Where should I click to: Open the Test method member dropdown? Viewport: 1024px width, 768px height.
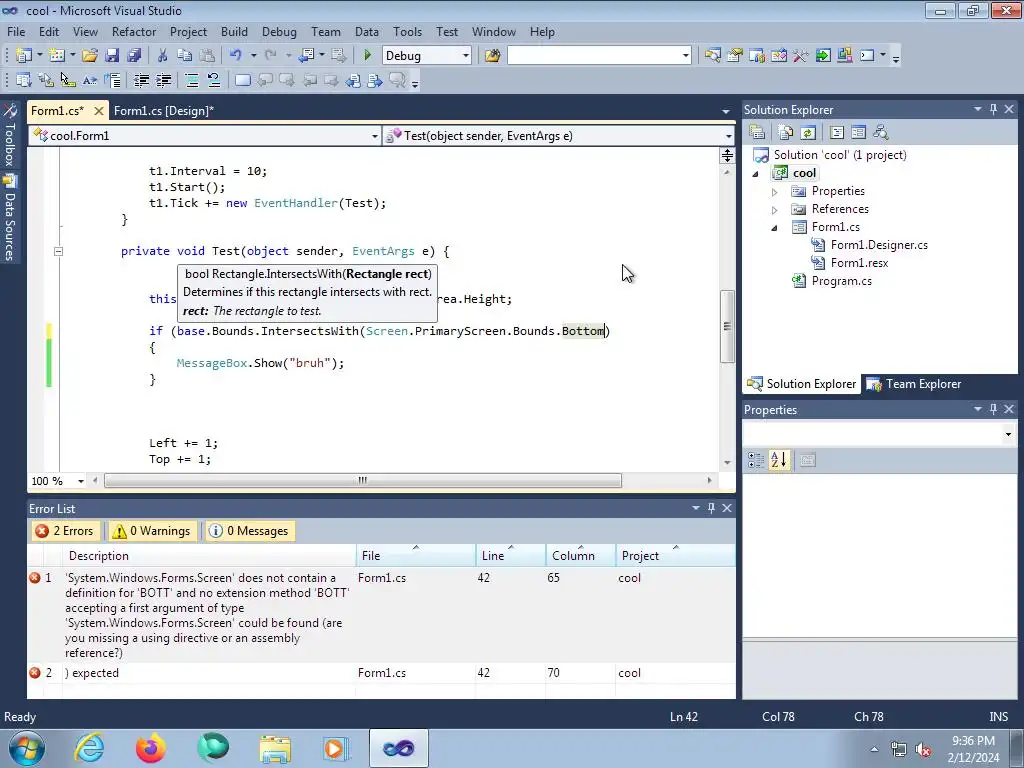pos(728,136)
